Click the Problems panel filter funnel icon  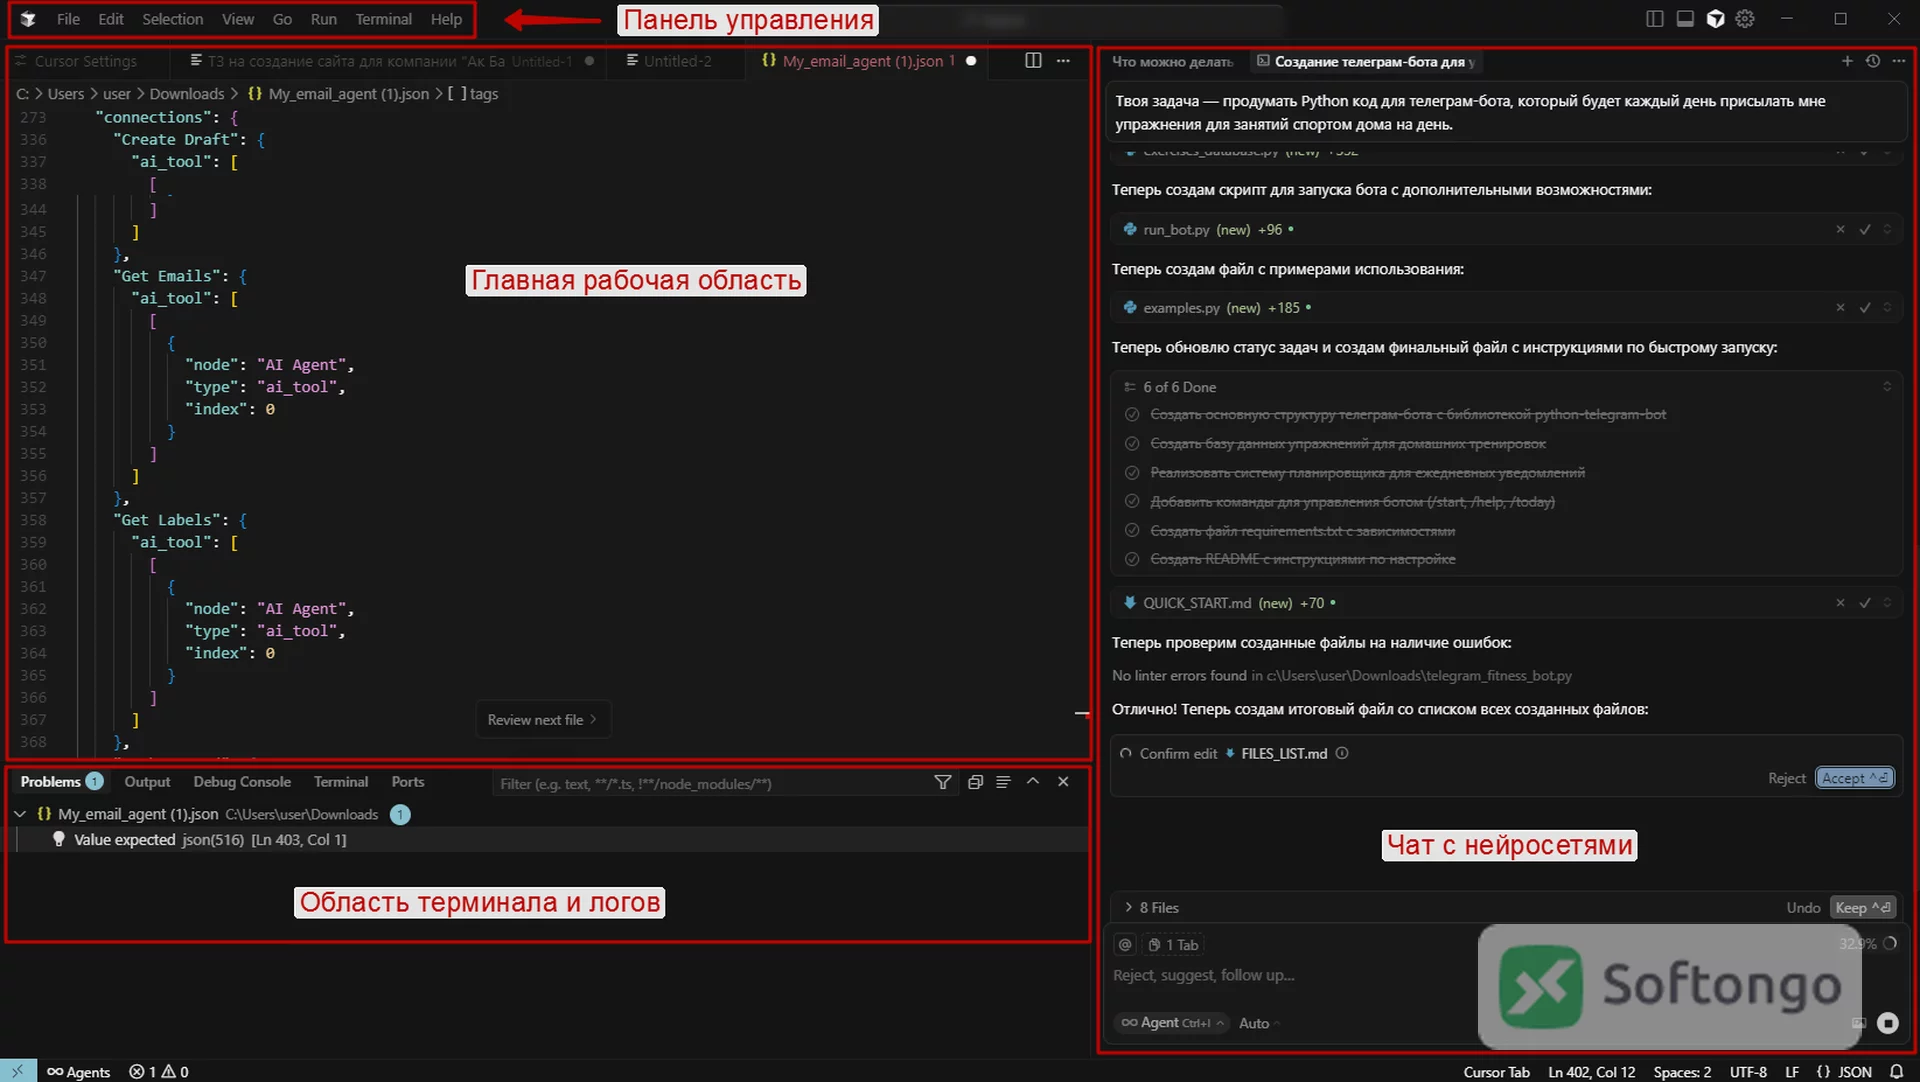[x=942, y=782]
